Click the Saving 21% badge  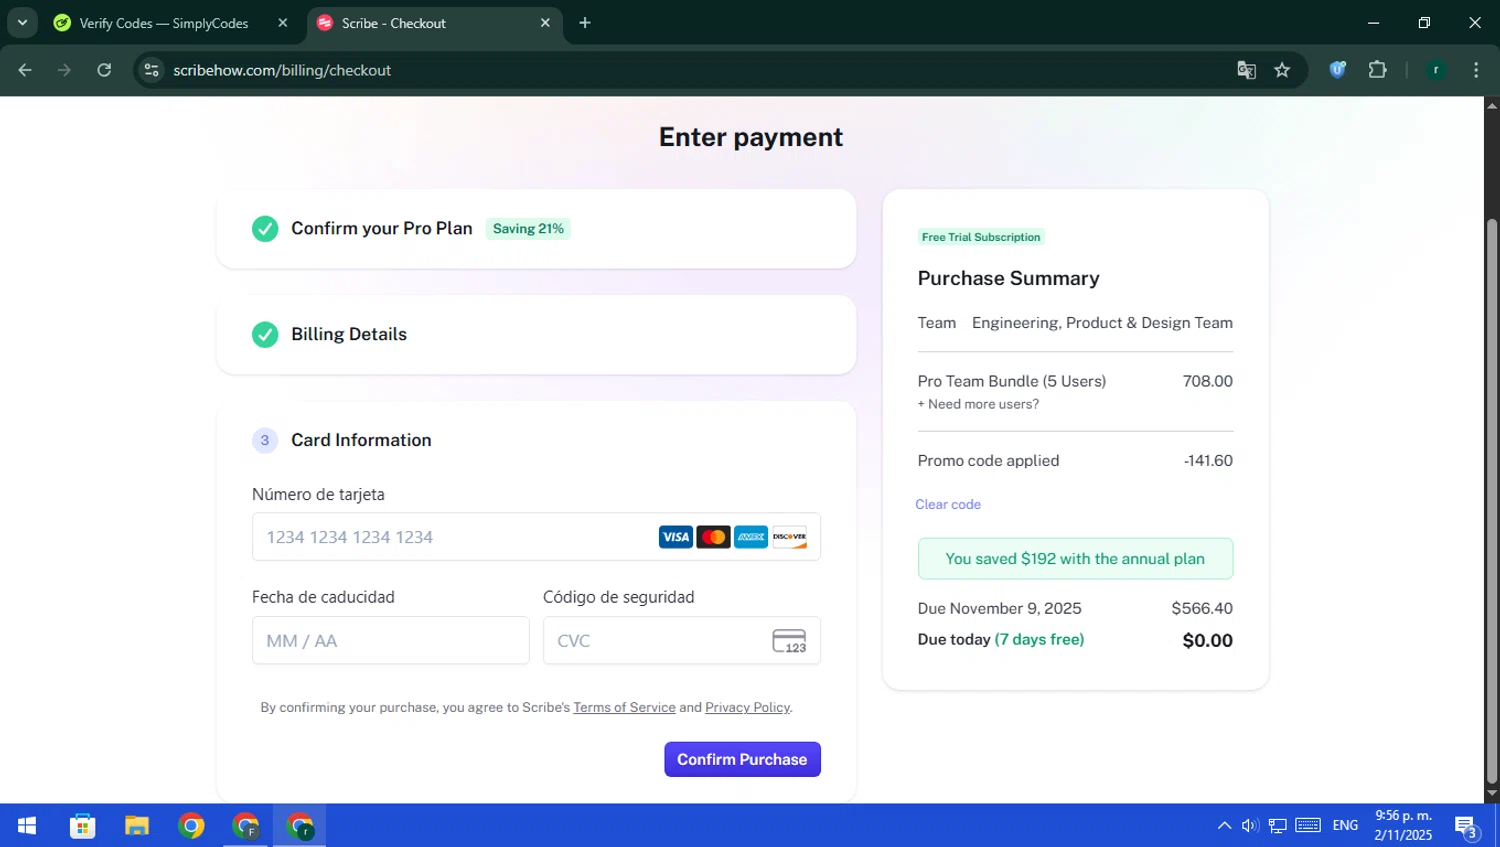(528, 229)
